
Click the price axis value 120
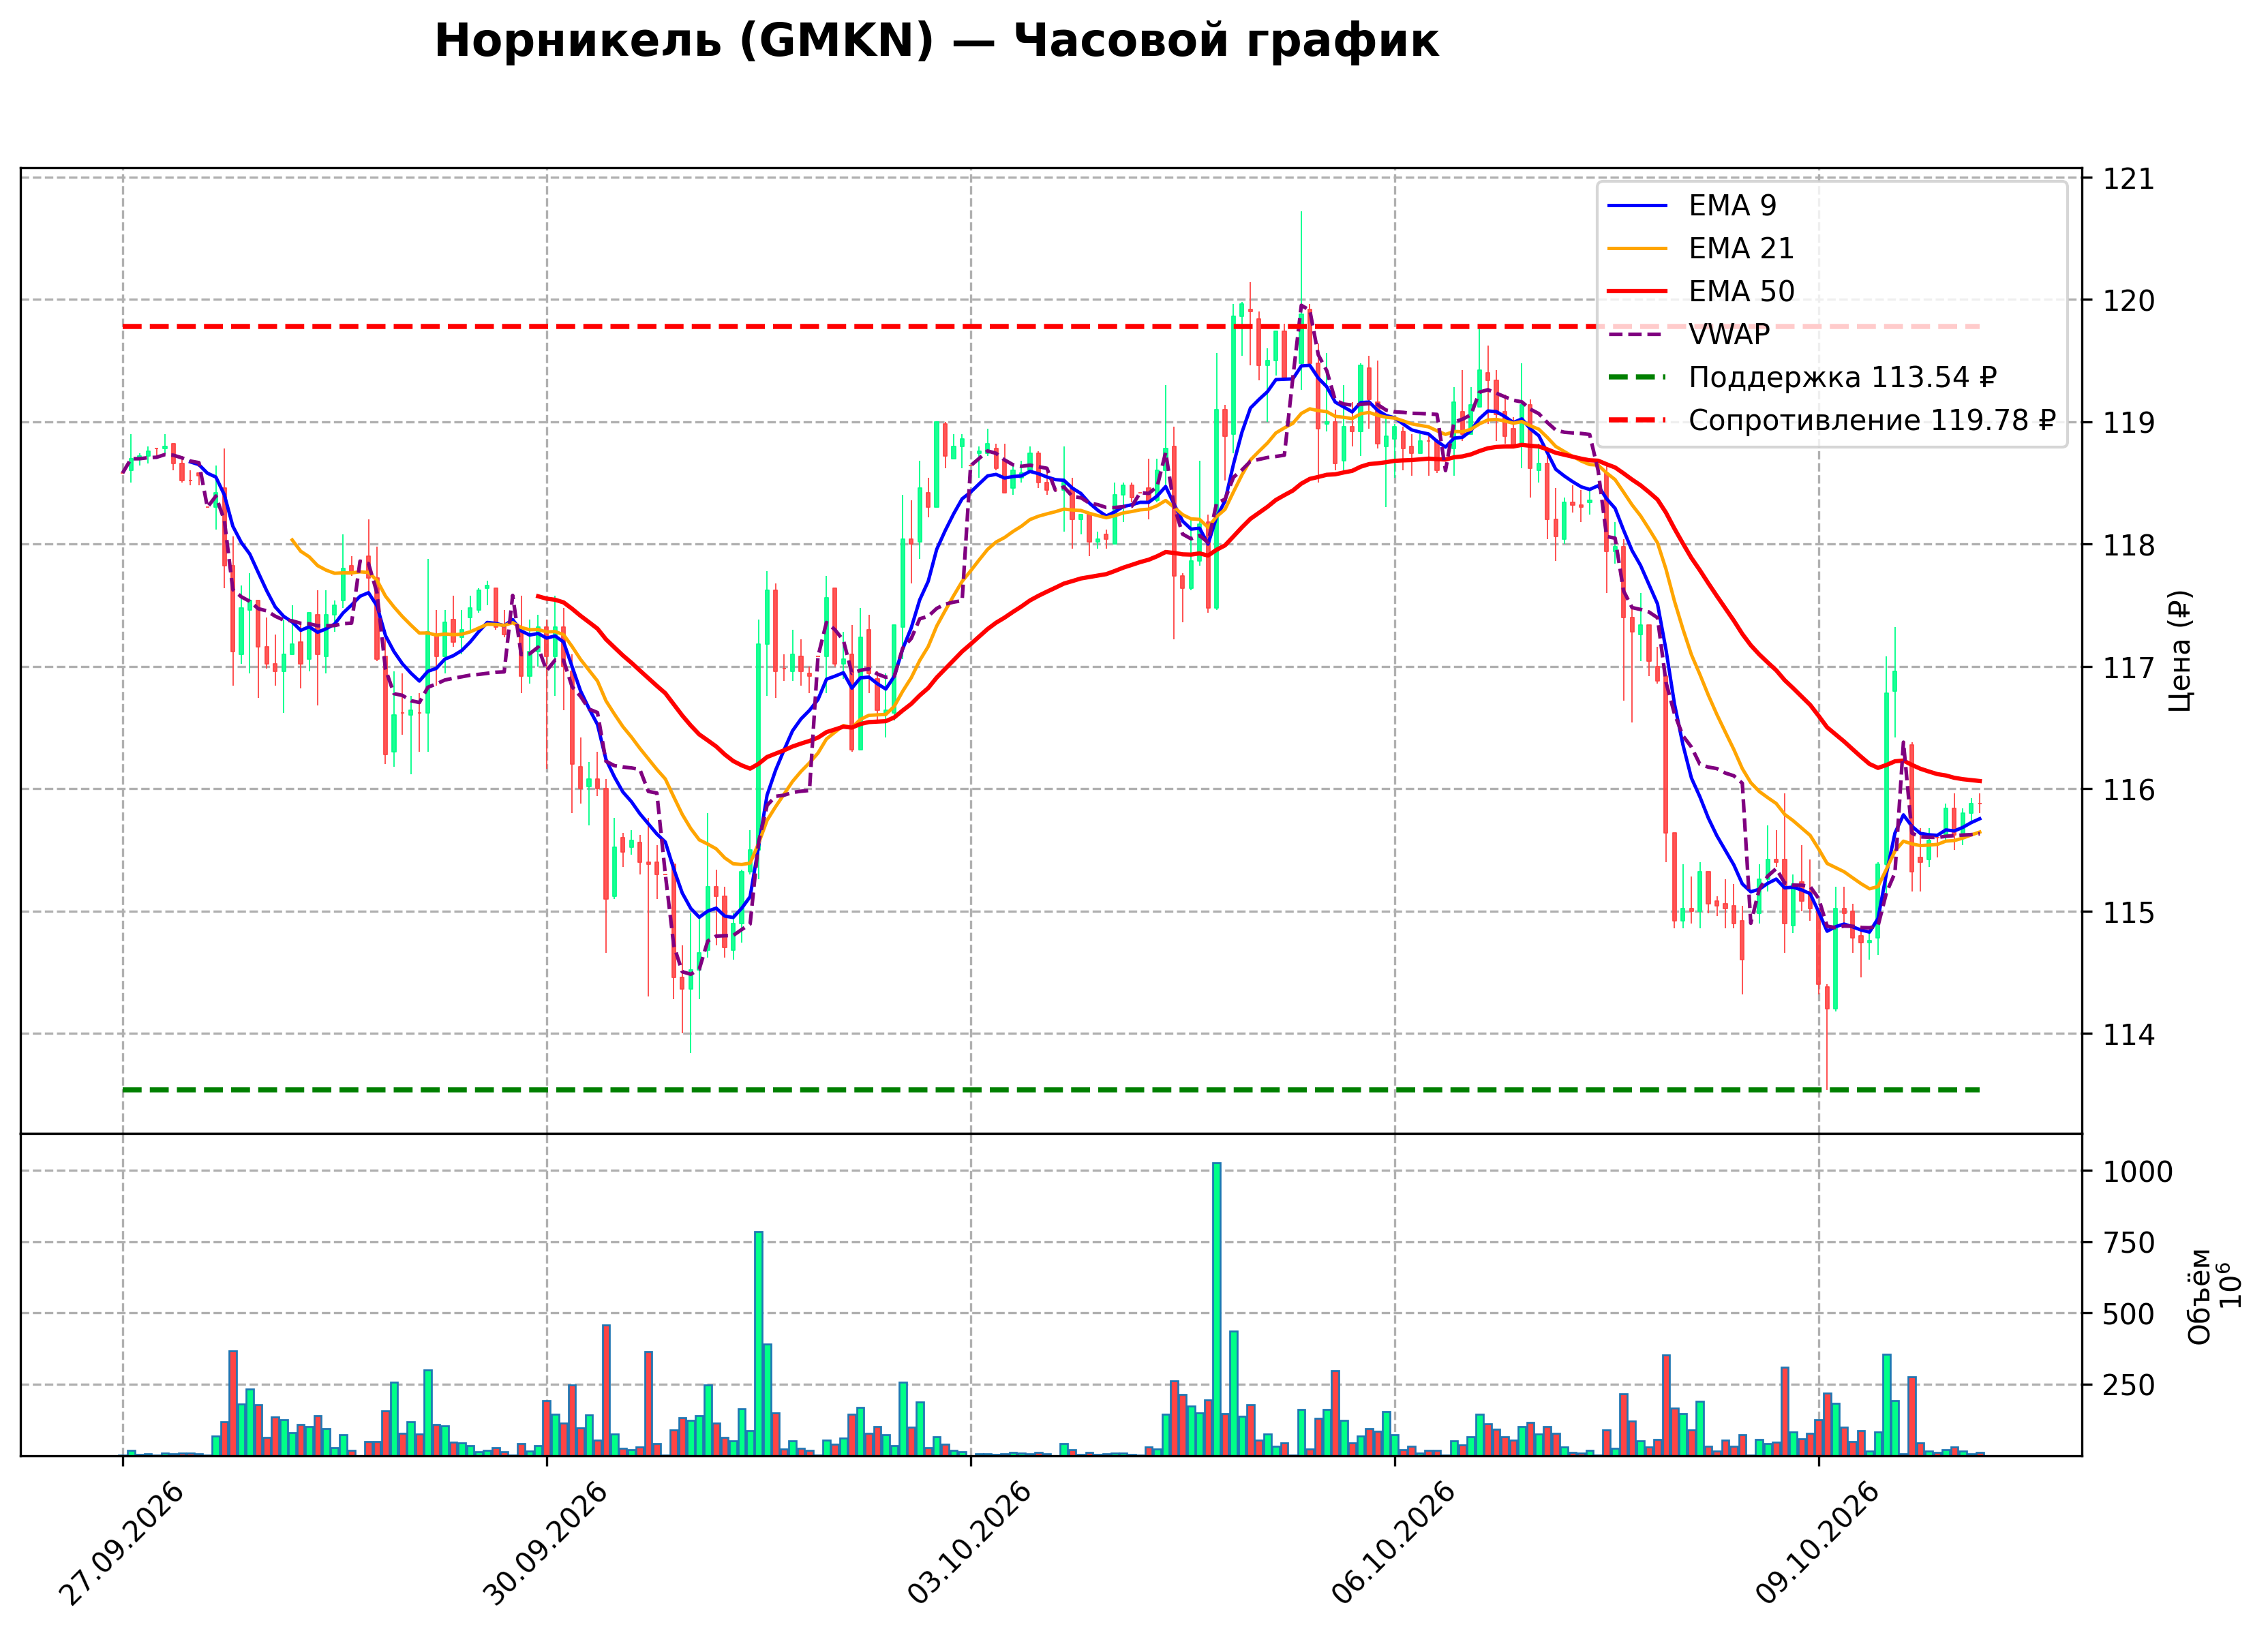pos(2129,301)
